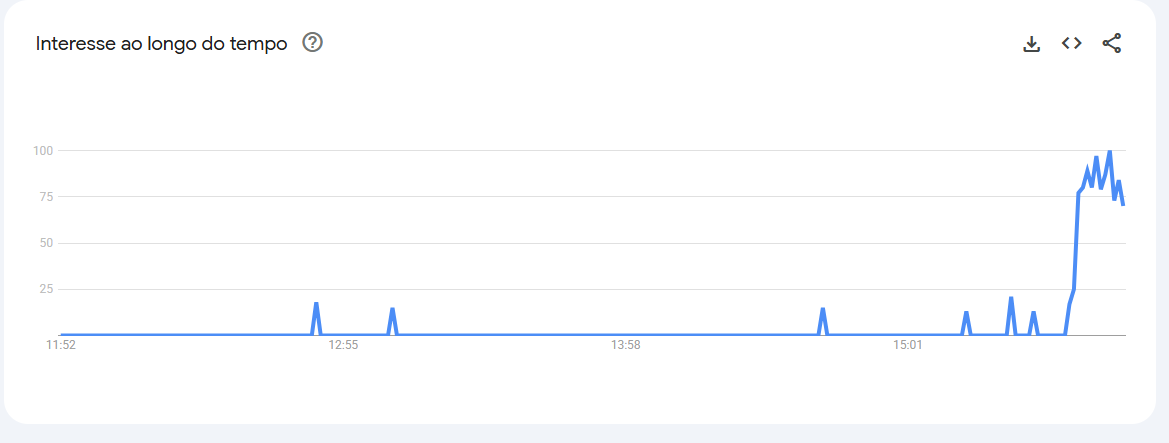Click the 12:55 time axis label
1169x443 pixels.
(x=343, y=346)
